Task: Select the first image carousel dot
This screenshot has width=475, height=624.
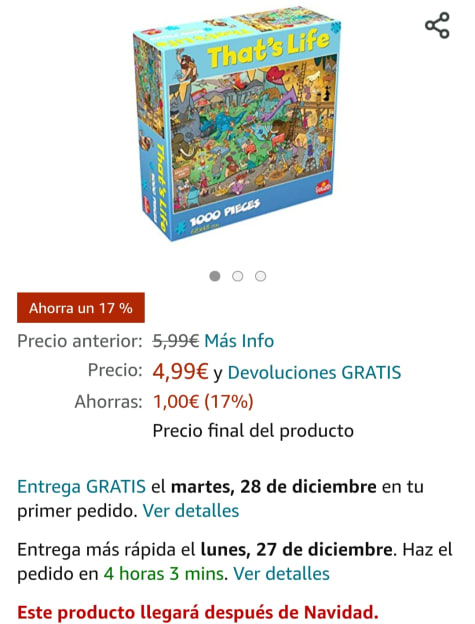Action: click(x=215, y=276)
